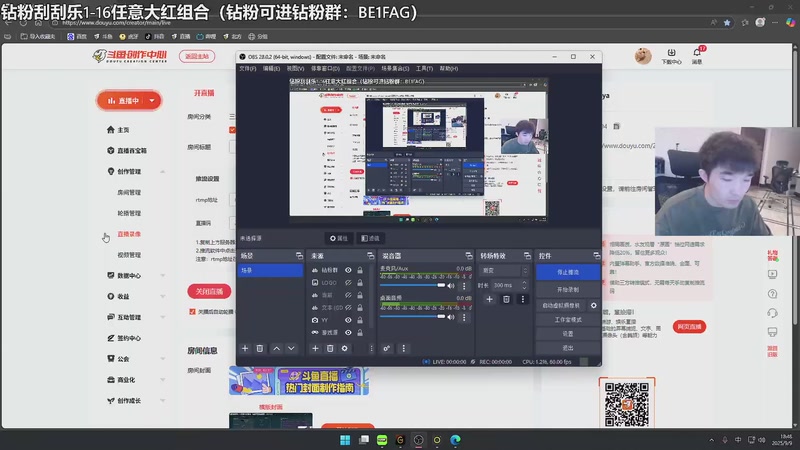Undock the scenes panel with popout icon
Screen dimensions: 800x450
pyautogui.click(x=299, y=256)
